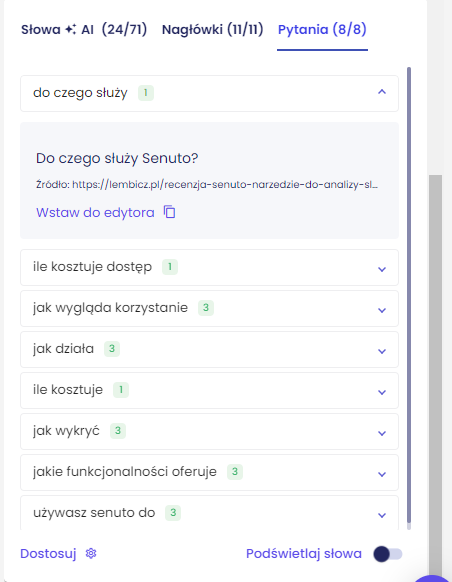Click the gear icon beside Dostosuj

pyautogui.click(x=91, y=553)
